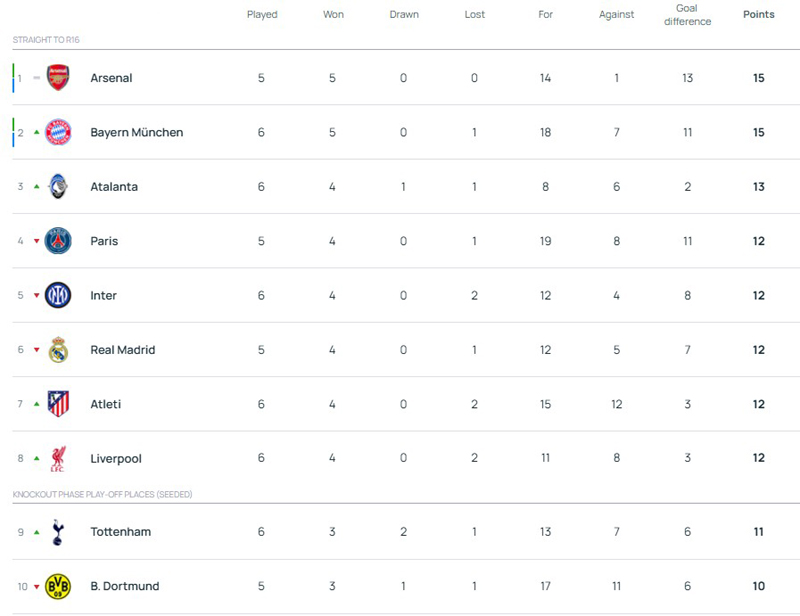
Task: Click the red down arrow beside Paris
Action: (x=37, y=241)
